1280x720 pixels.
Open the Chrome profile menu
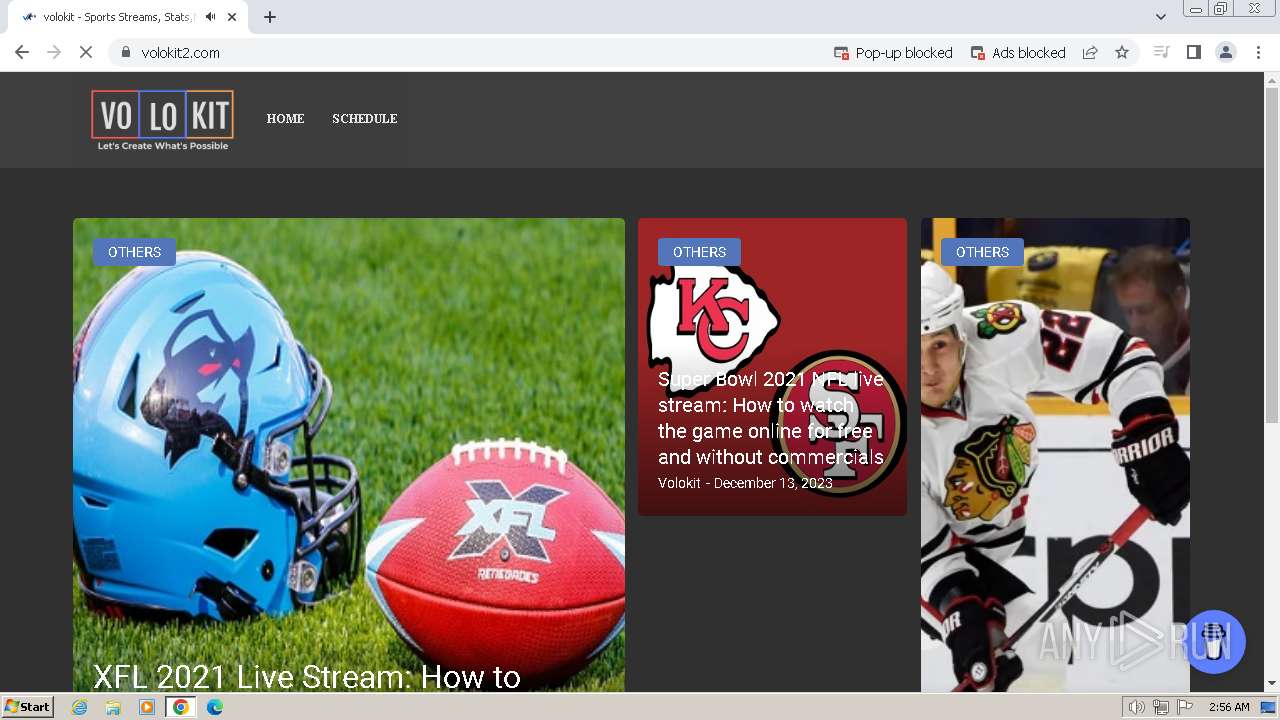1225,52
